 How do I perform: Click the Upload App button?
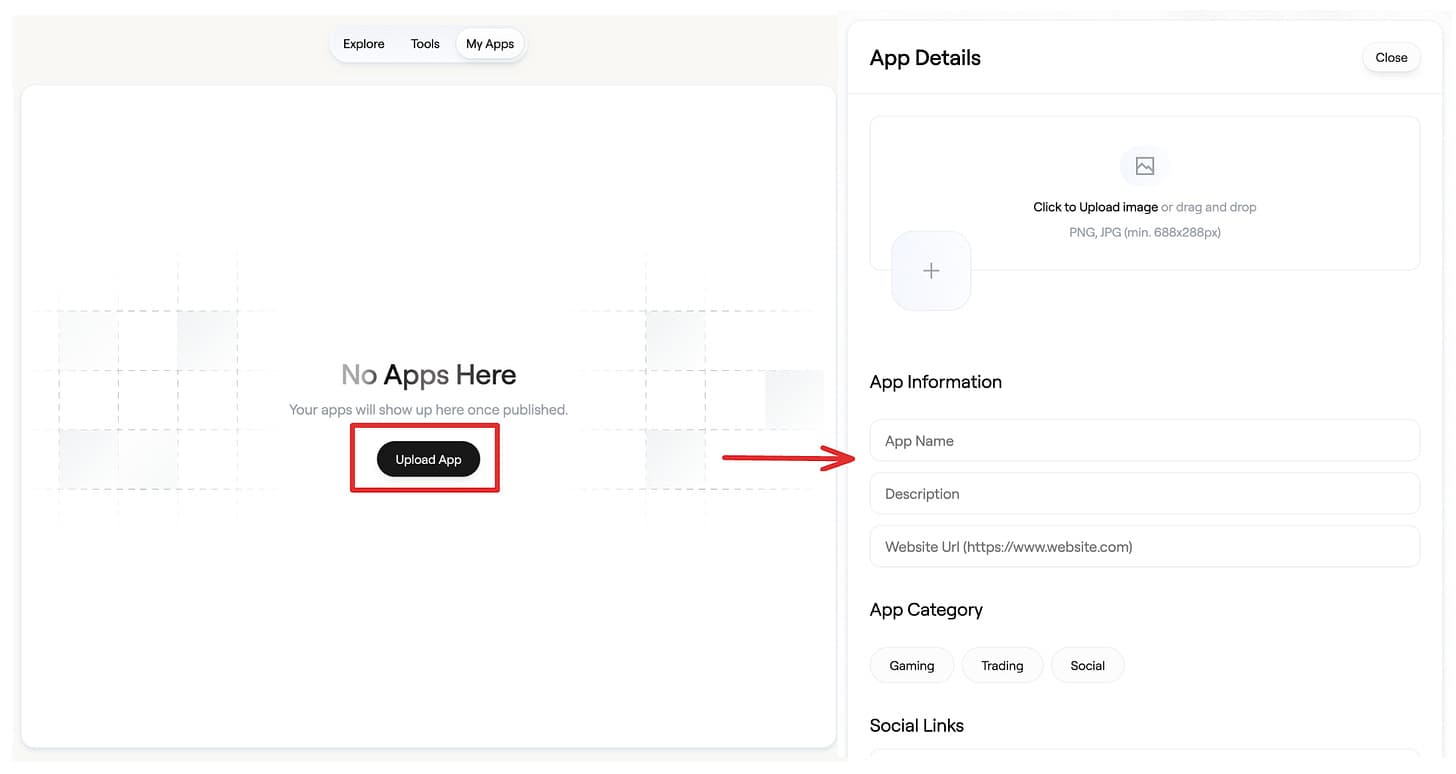(428, 459)
